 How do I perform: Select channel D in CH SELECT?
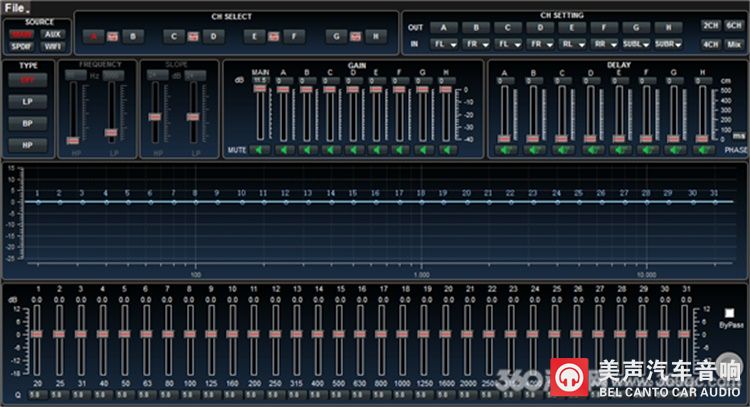213,36
